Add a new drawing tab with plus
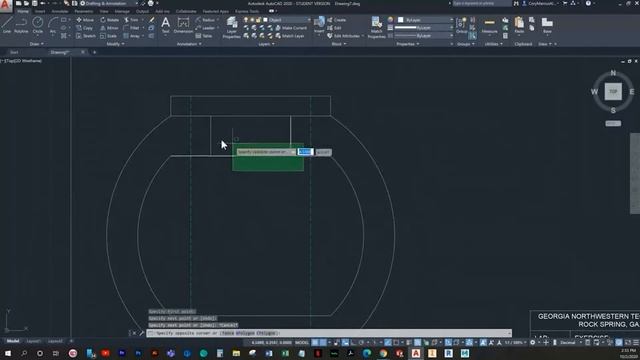 tap(95, 52)
